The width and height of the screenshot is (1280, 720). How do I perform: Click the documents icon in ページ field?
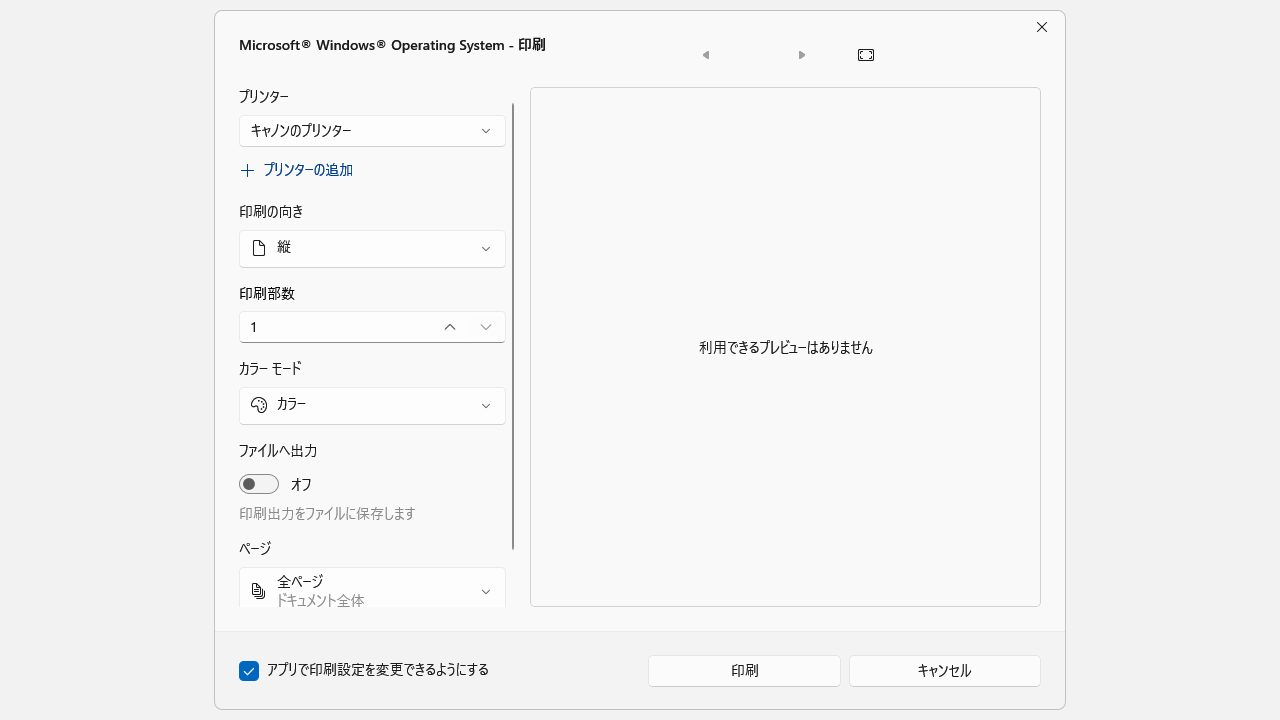click(259, 591)
